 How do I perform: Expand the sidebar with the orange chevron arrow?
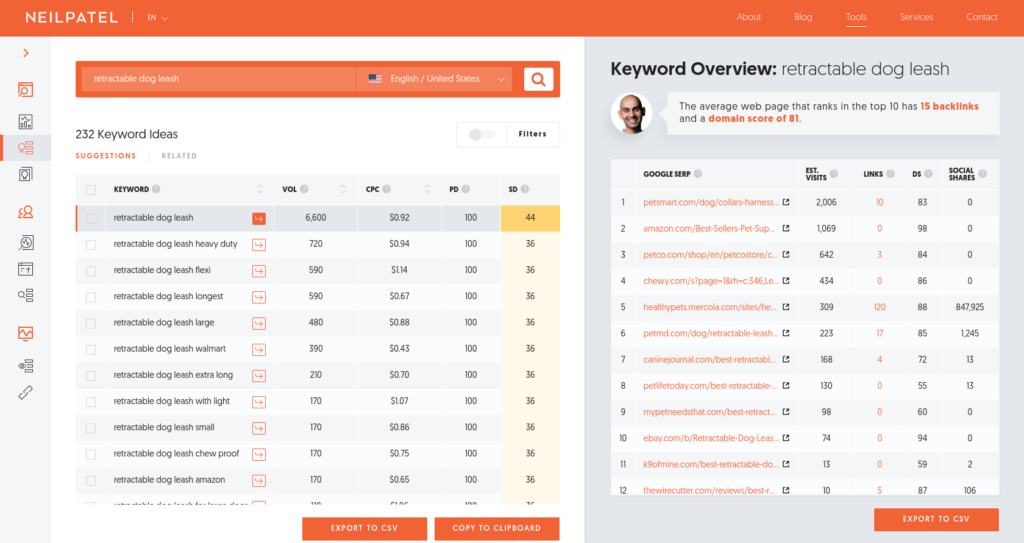26,53
